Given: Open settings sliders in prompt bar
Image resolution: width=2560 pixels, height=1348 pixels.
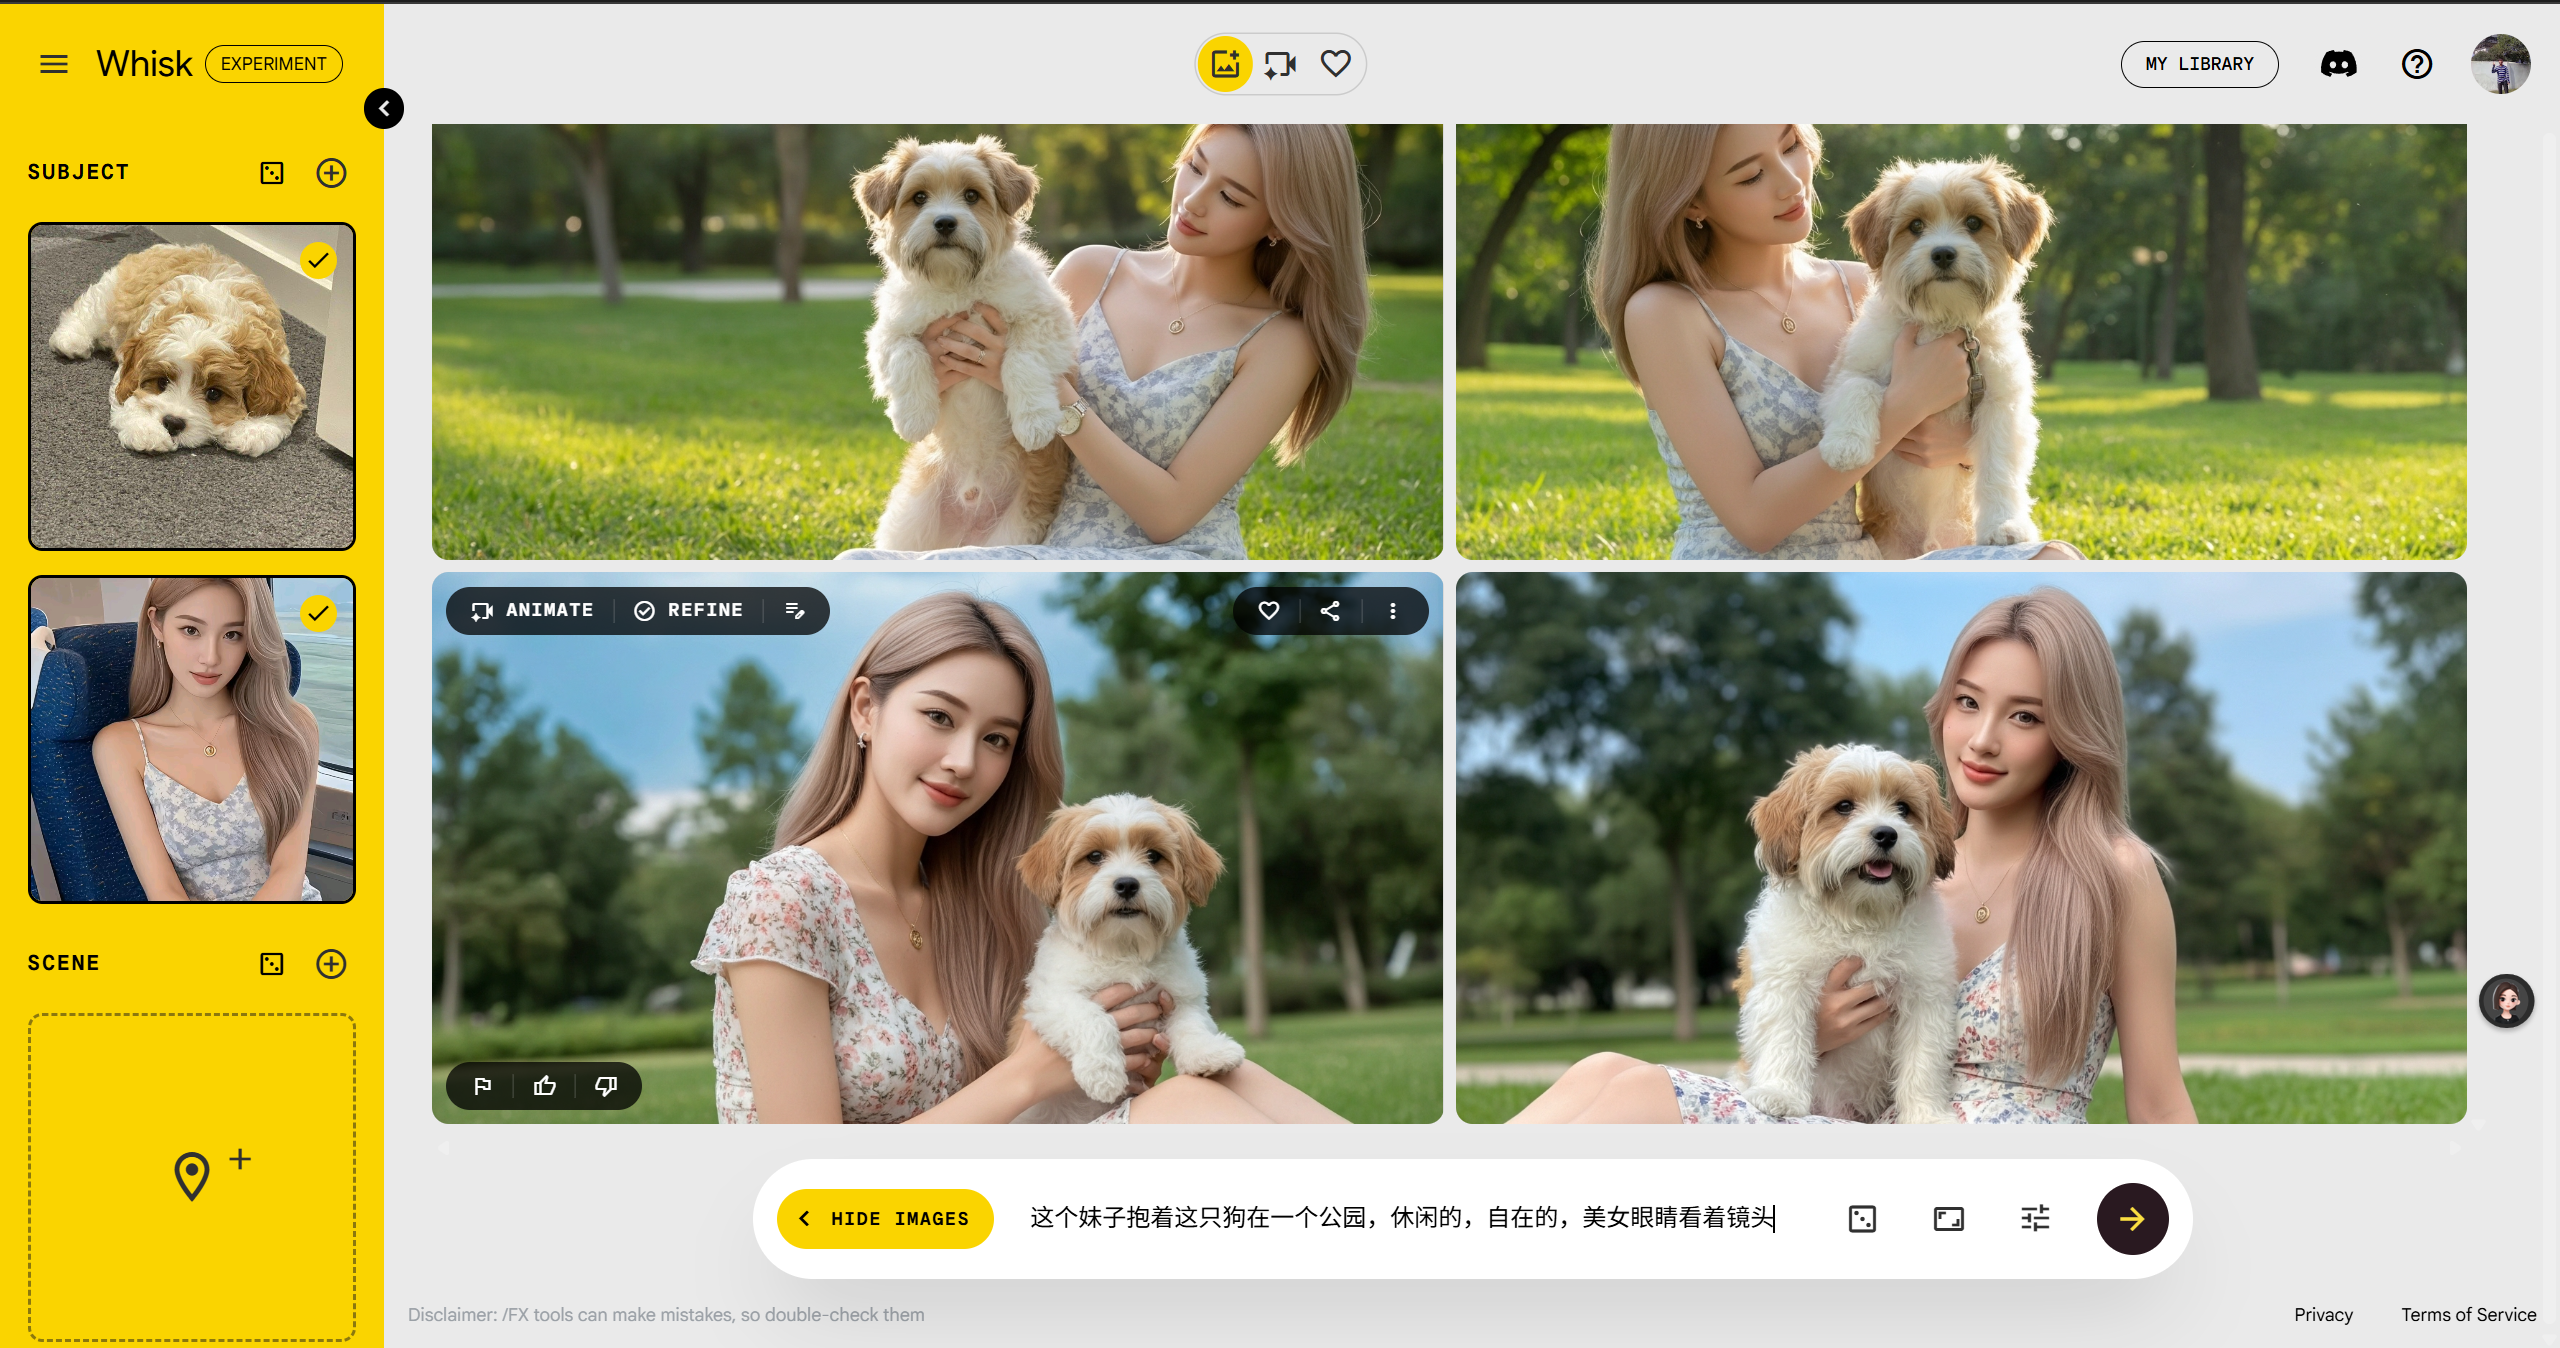Looking at the screenshot, I should (x=2035, y=1219).
